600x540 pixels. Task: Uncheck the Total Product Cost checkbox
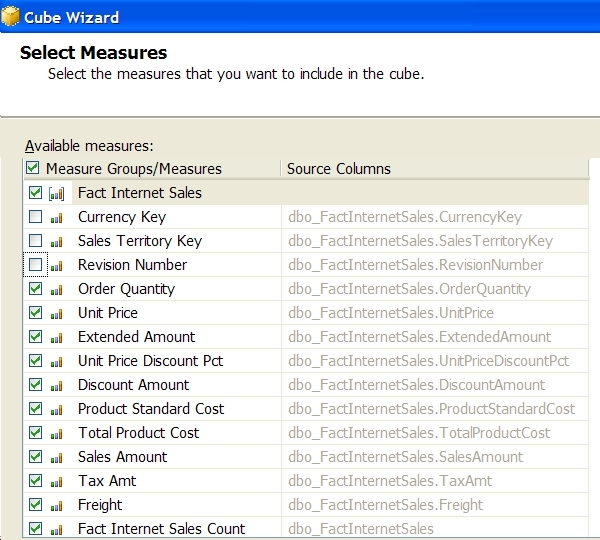(x=35, y=432)
